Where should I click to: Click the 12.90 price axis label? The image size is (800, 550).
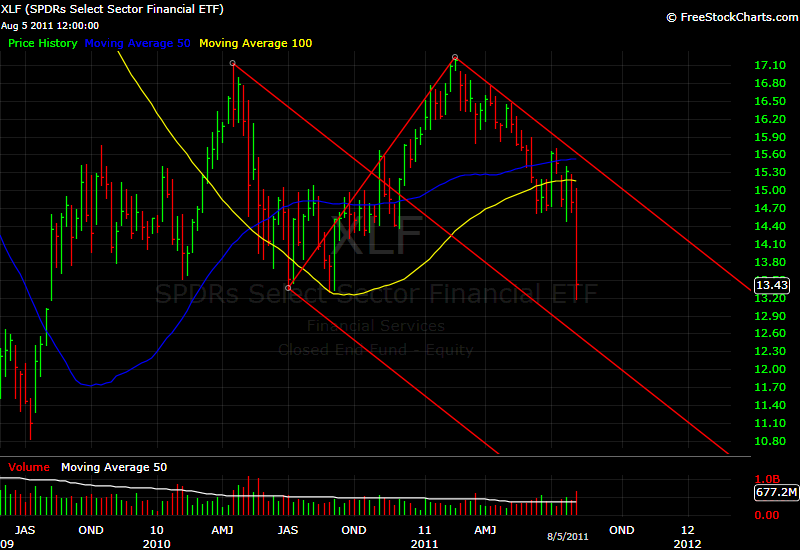770,316
